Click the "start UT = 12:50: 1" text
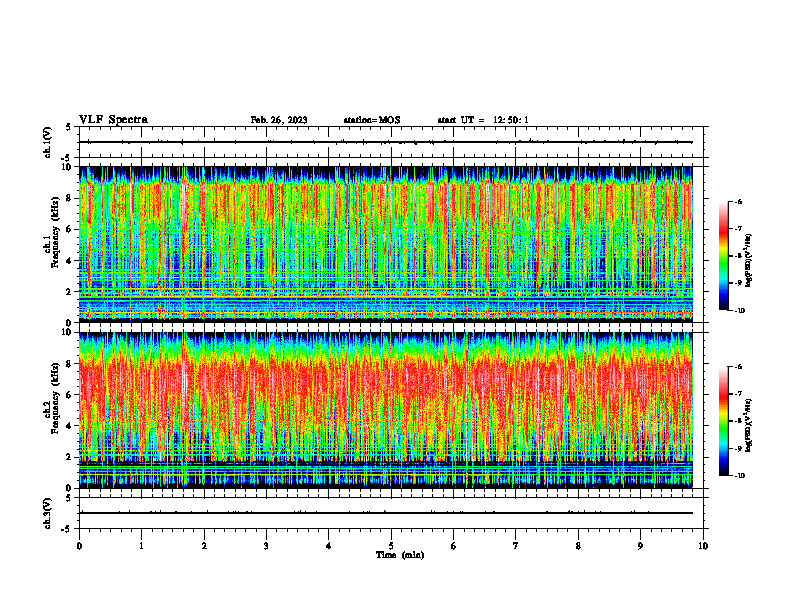Viewport: 792px width, 612px height. pyautogui.click(x=483, y=120)
